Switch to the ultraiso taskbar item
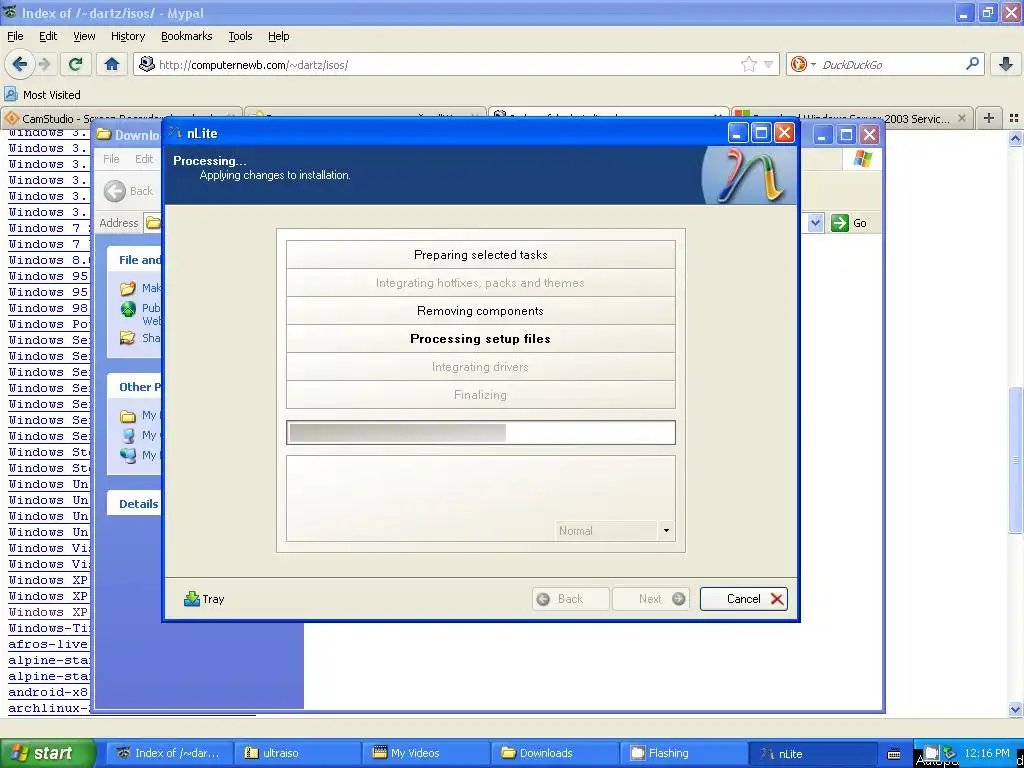Screen dimensions: 1024x768 295,753
